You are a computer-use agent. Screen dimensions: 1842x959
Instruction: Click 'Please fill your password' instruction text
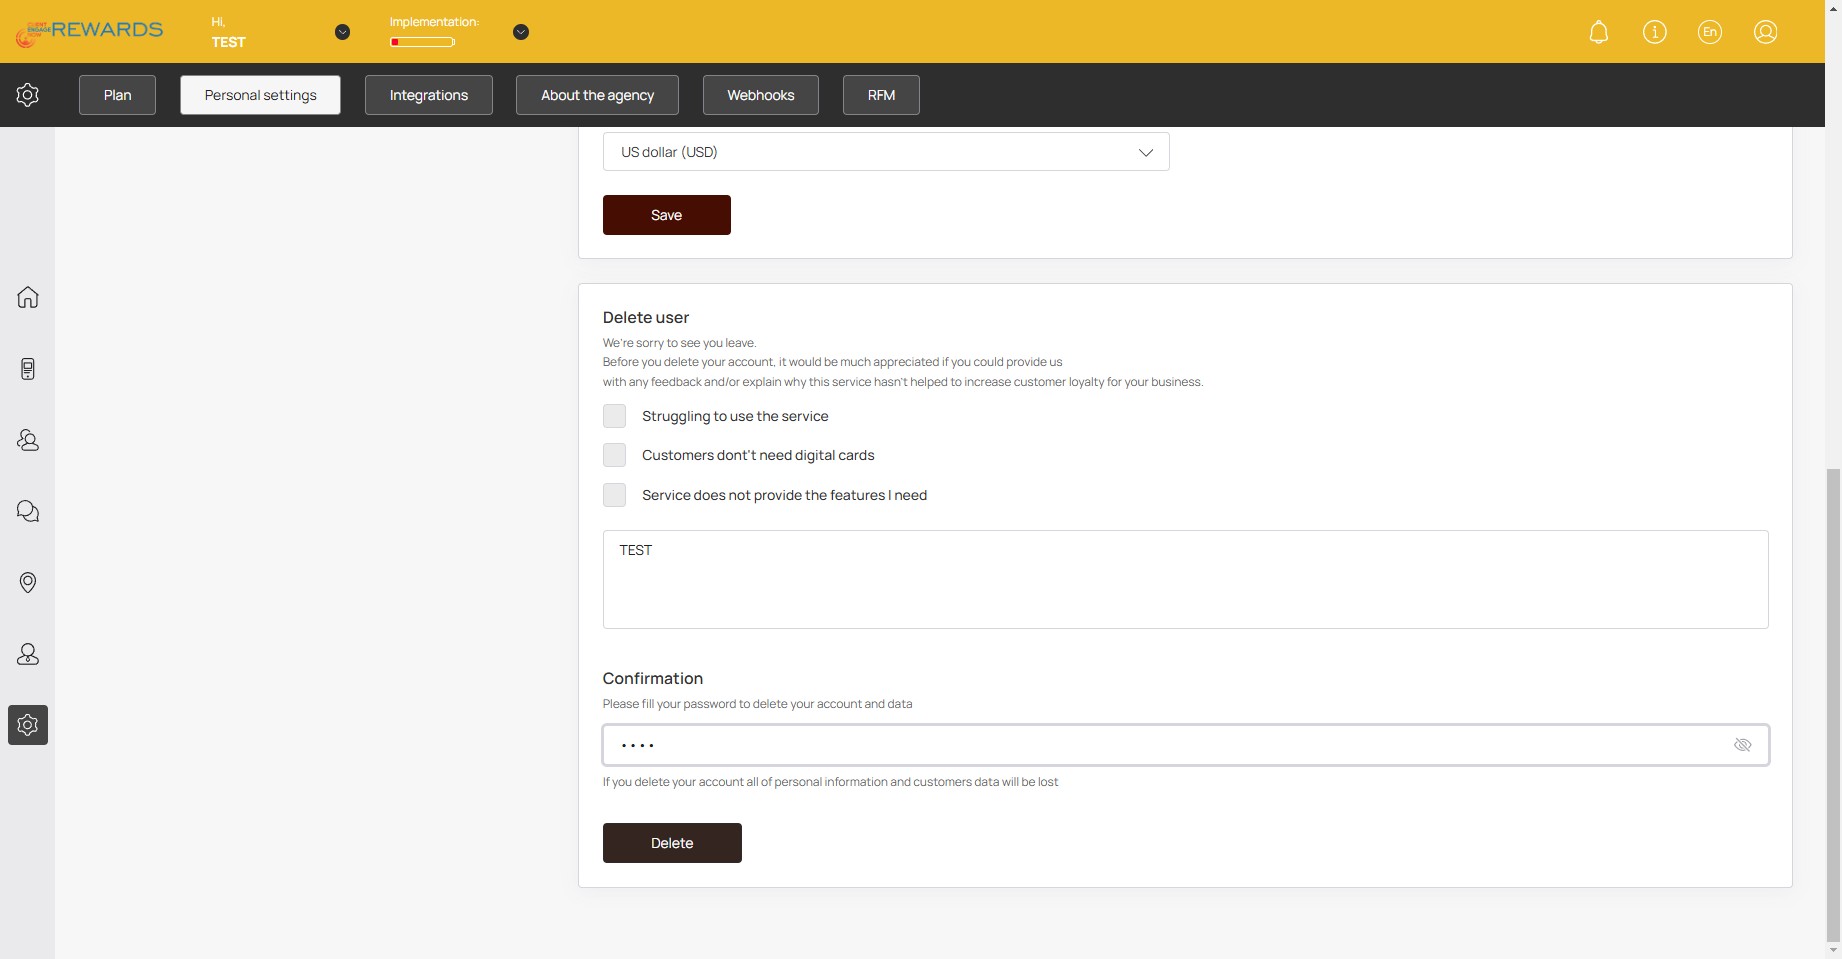757,704
